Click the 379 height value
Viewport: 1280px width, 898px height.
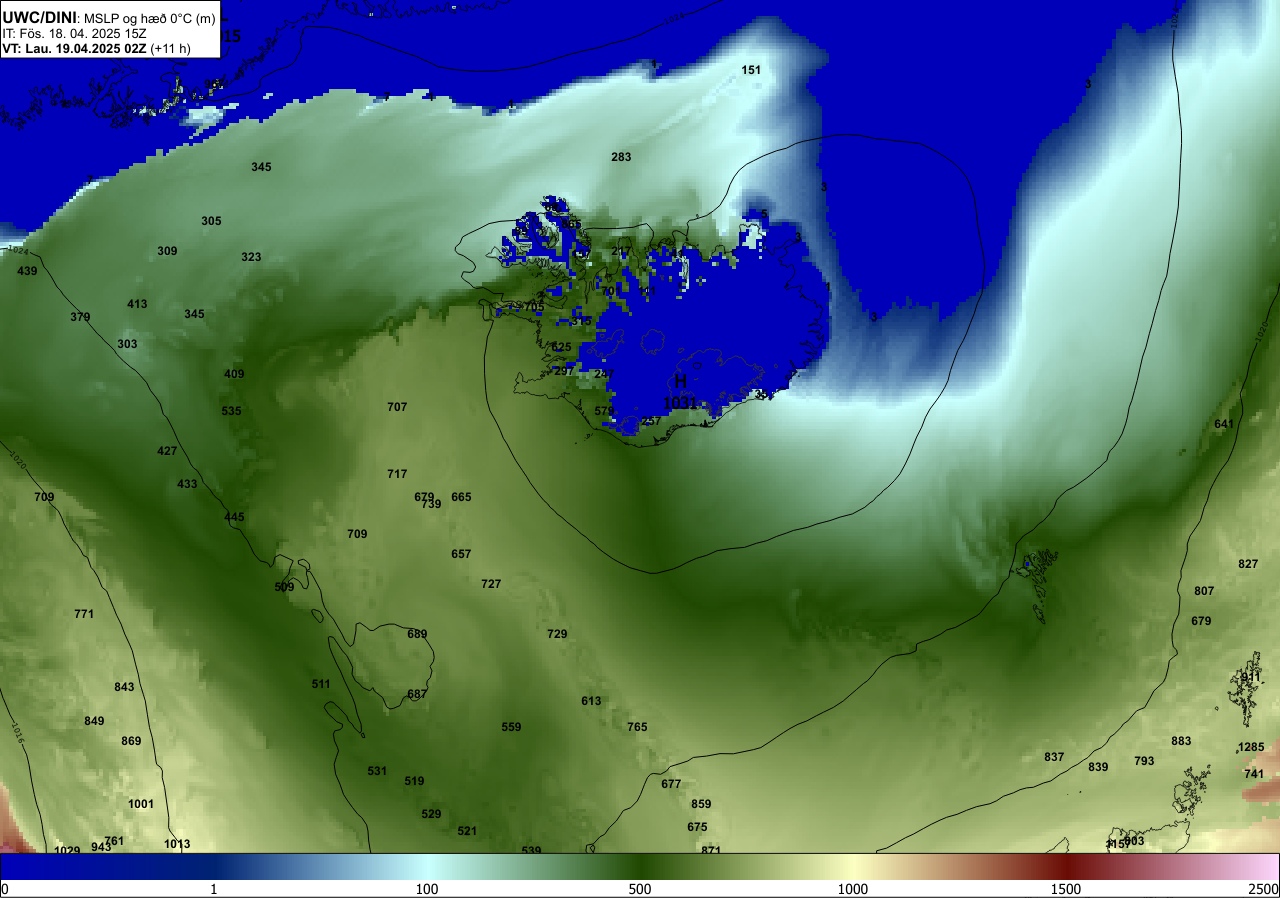(80, 317)
